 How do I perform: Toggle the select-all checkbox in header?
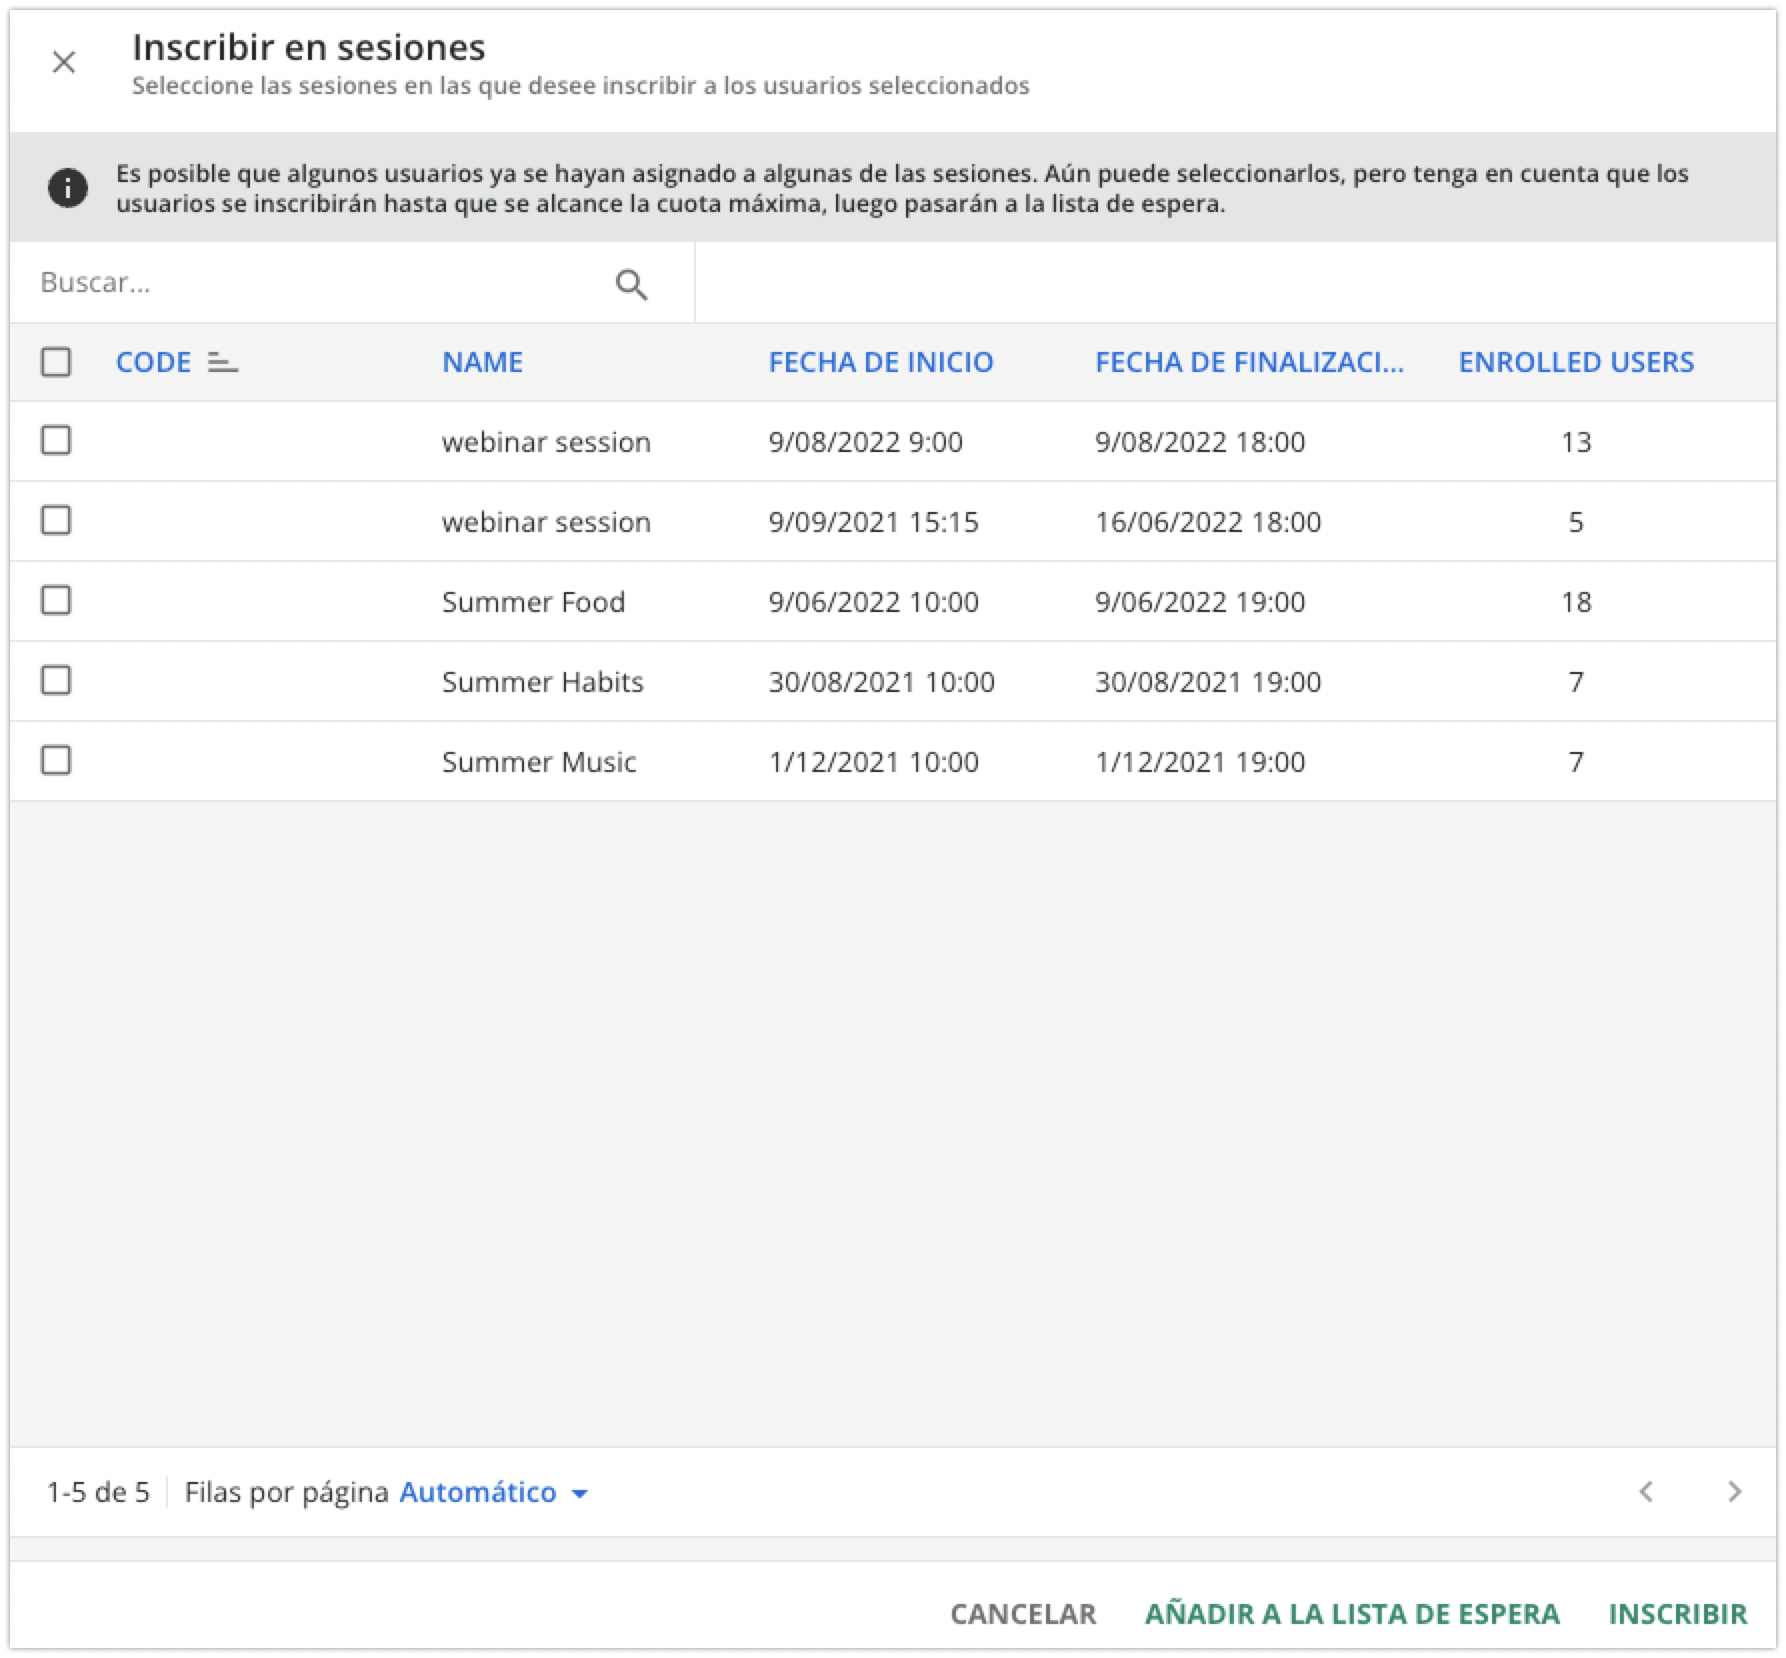56,362
